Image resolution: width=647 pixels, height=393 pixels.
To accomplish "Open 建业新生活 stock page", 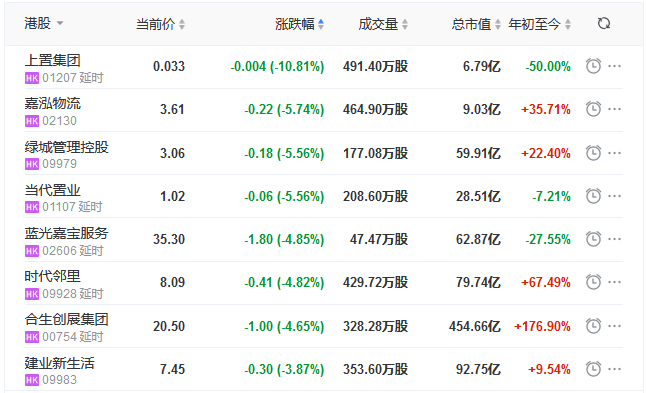I will pos(59,363).
